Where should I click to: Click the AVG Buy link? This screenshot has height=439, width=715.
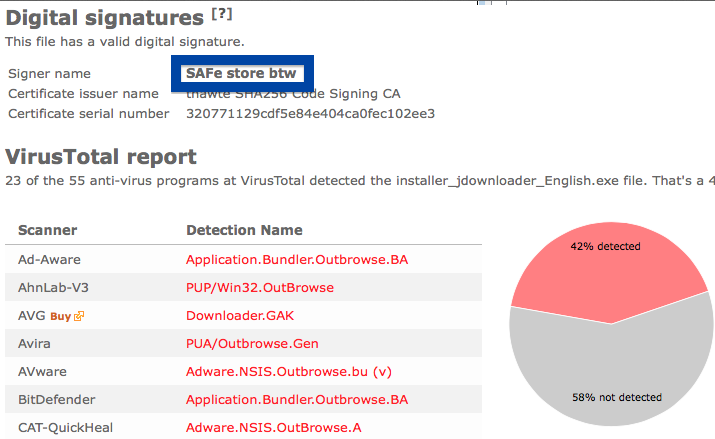coord(61,316)
